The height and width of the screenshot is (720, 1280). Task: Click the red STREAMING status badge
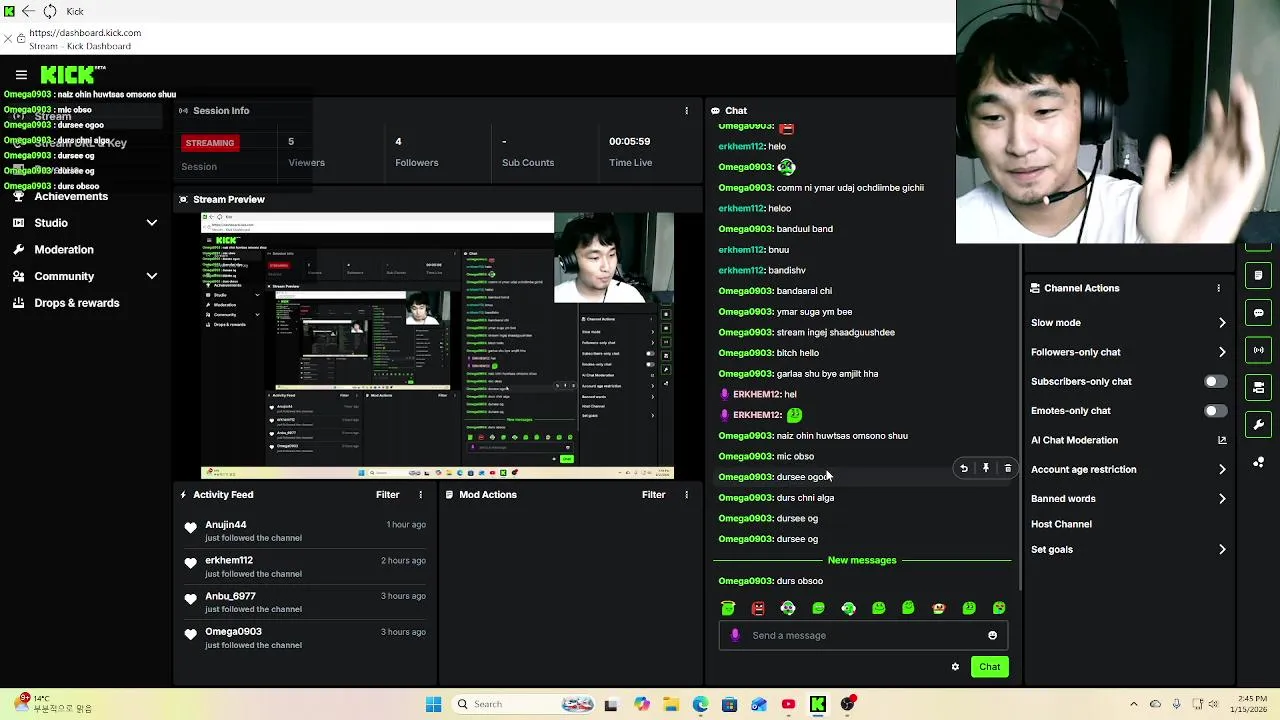[210, 143]
